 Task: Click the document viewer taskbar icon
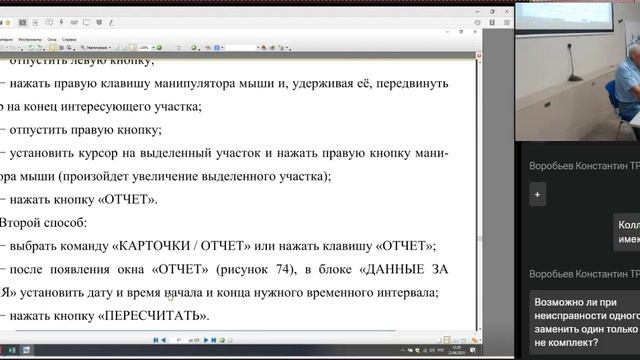tap(27, 350)
